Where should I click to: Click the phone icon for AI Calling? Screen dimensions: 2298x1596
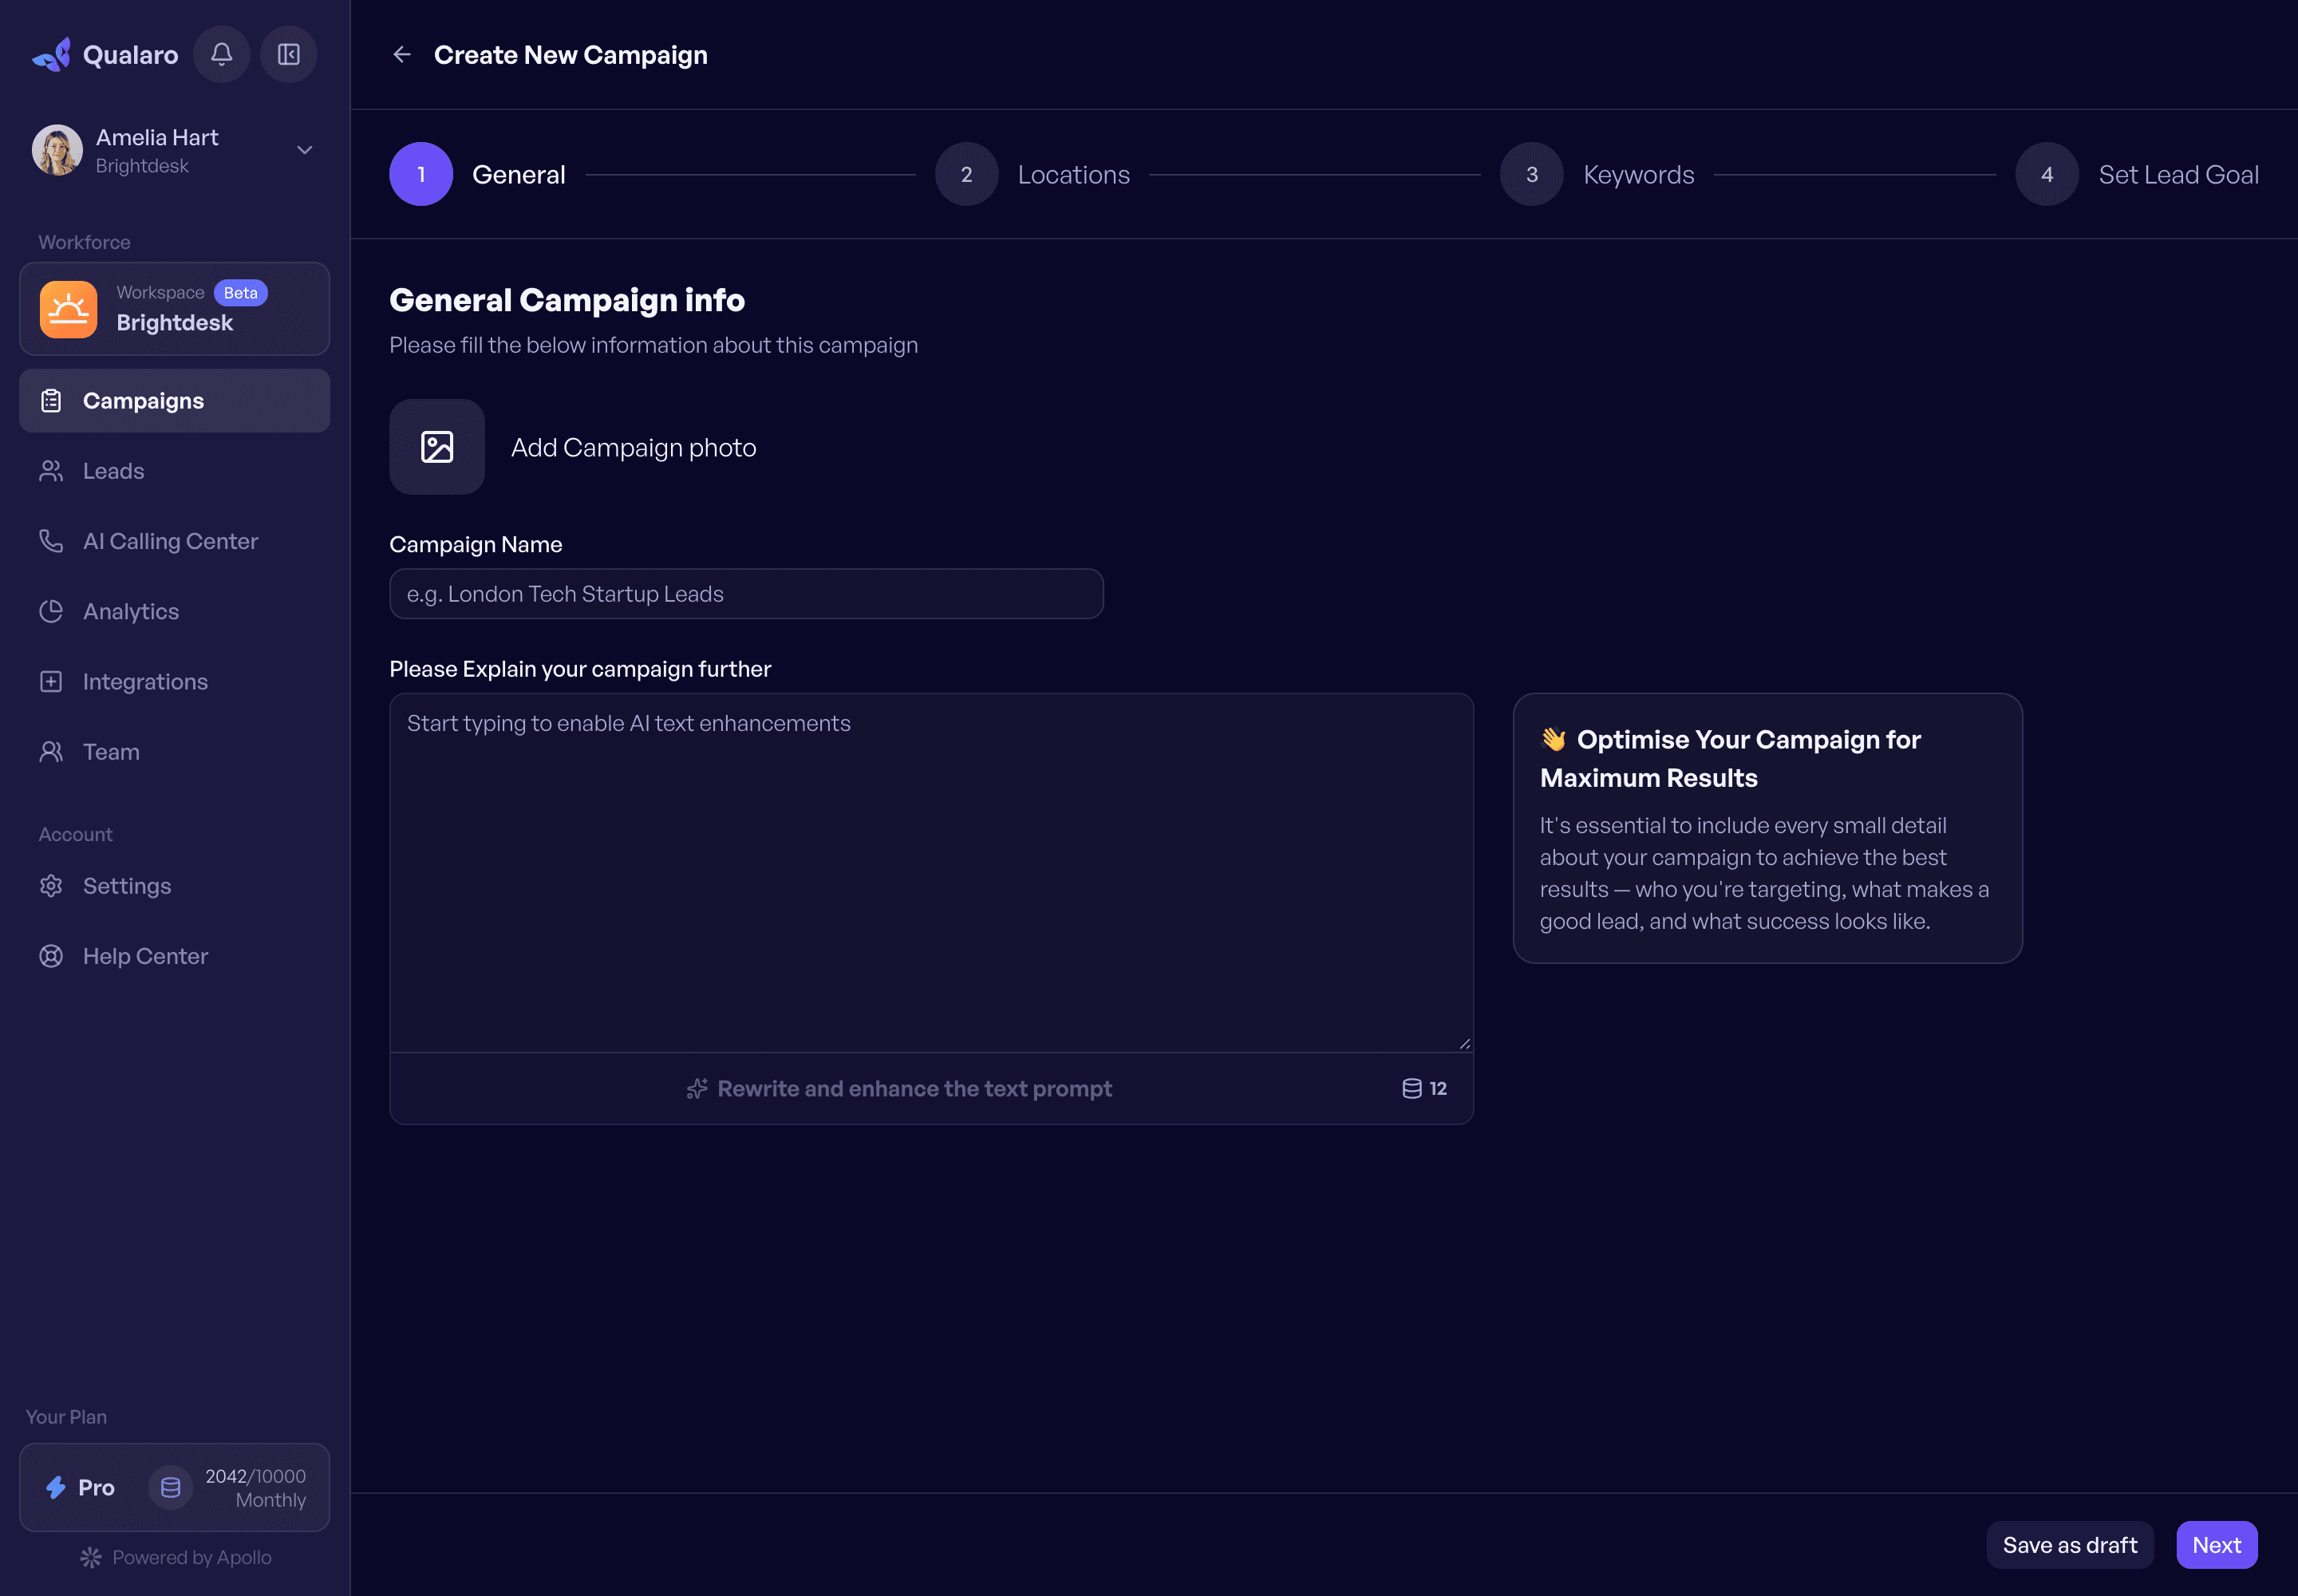[x=51, y=541]
